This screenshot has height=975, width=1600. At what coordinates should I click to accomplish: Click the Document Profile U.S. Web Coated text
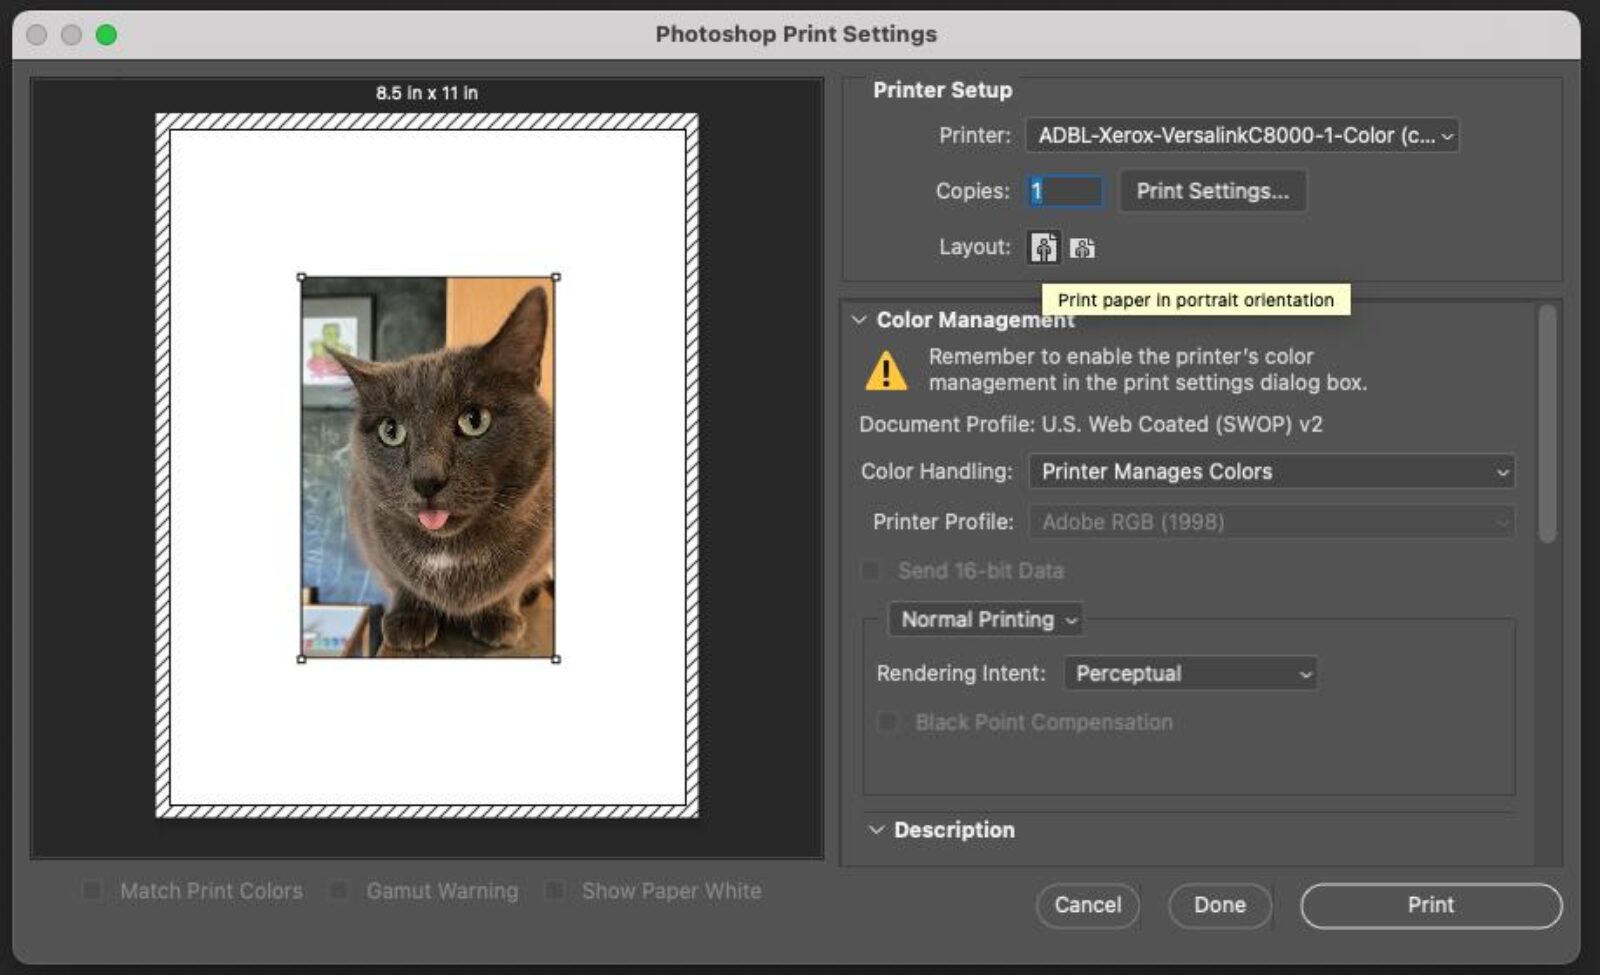1091,424
